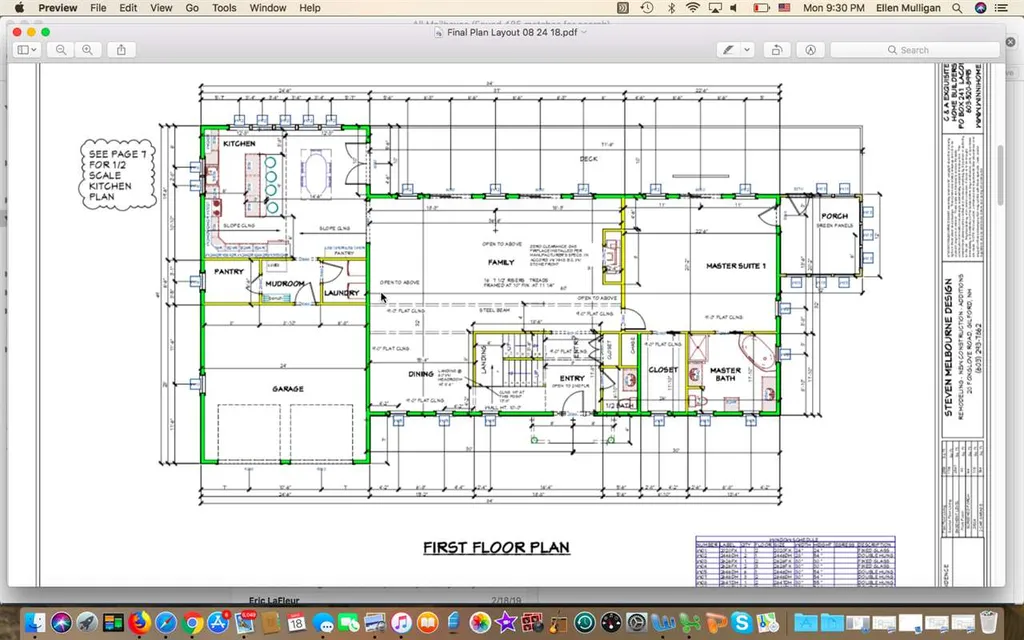This screenshot has height=640, width=1024.
Task: Click the GARAGE room label
Action: pyautogui.click(x=288, y=389)
